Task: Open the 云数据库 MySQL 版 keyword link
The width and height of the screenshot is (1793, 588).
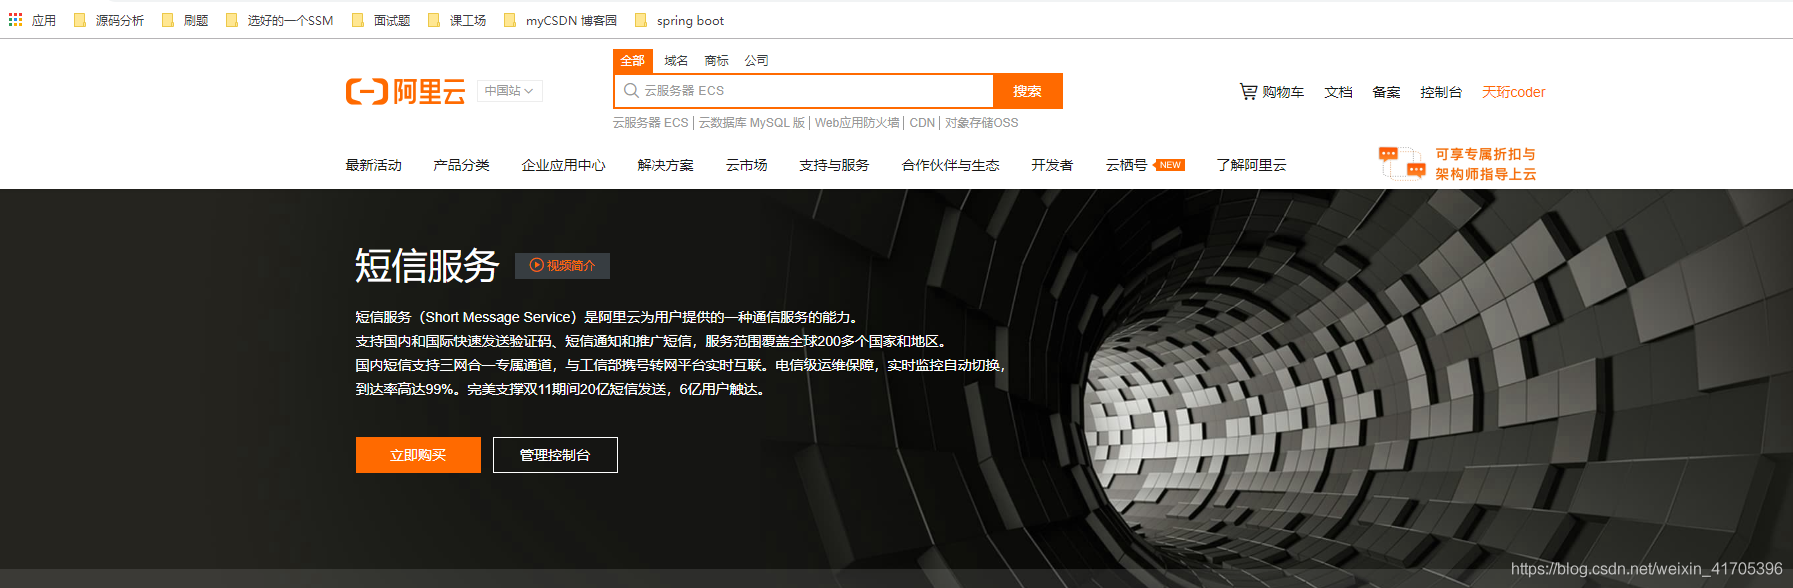Action: click(751, 123)
